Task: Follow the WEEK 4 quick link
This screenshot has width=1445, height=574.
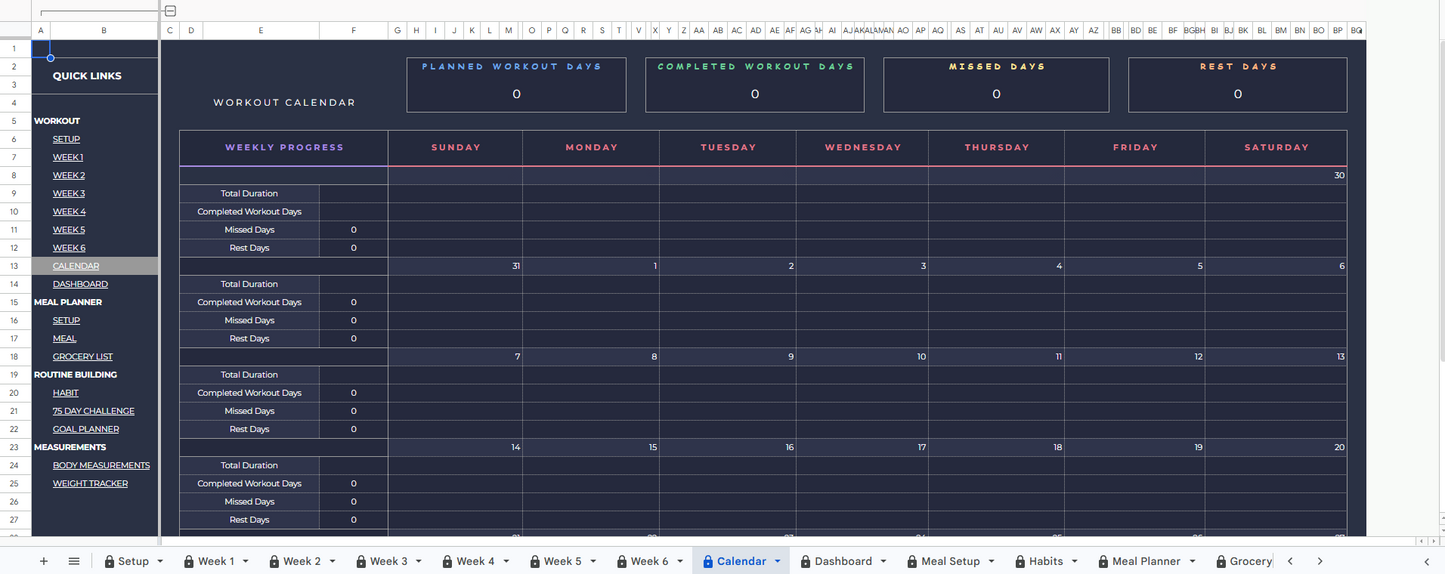Action: 69,211
